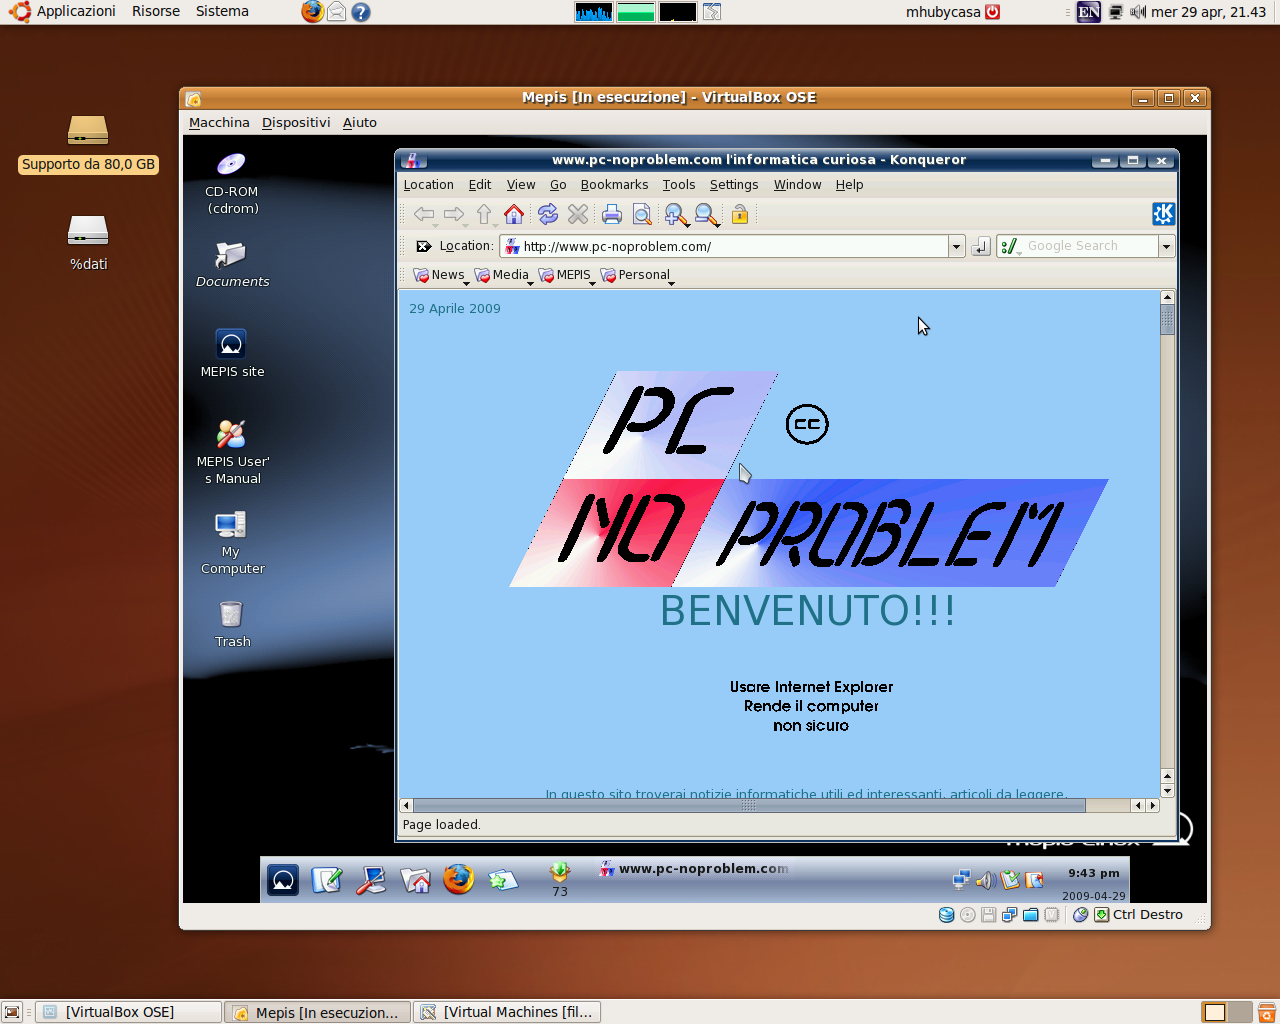Click the mhubycasa user switcher

coord(952,12)
